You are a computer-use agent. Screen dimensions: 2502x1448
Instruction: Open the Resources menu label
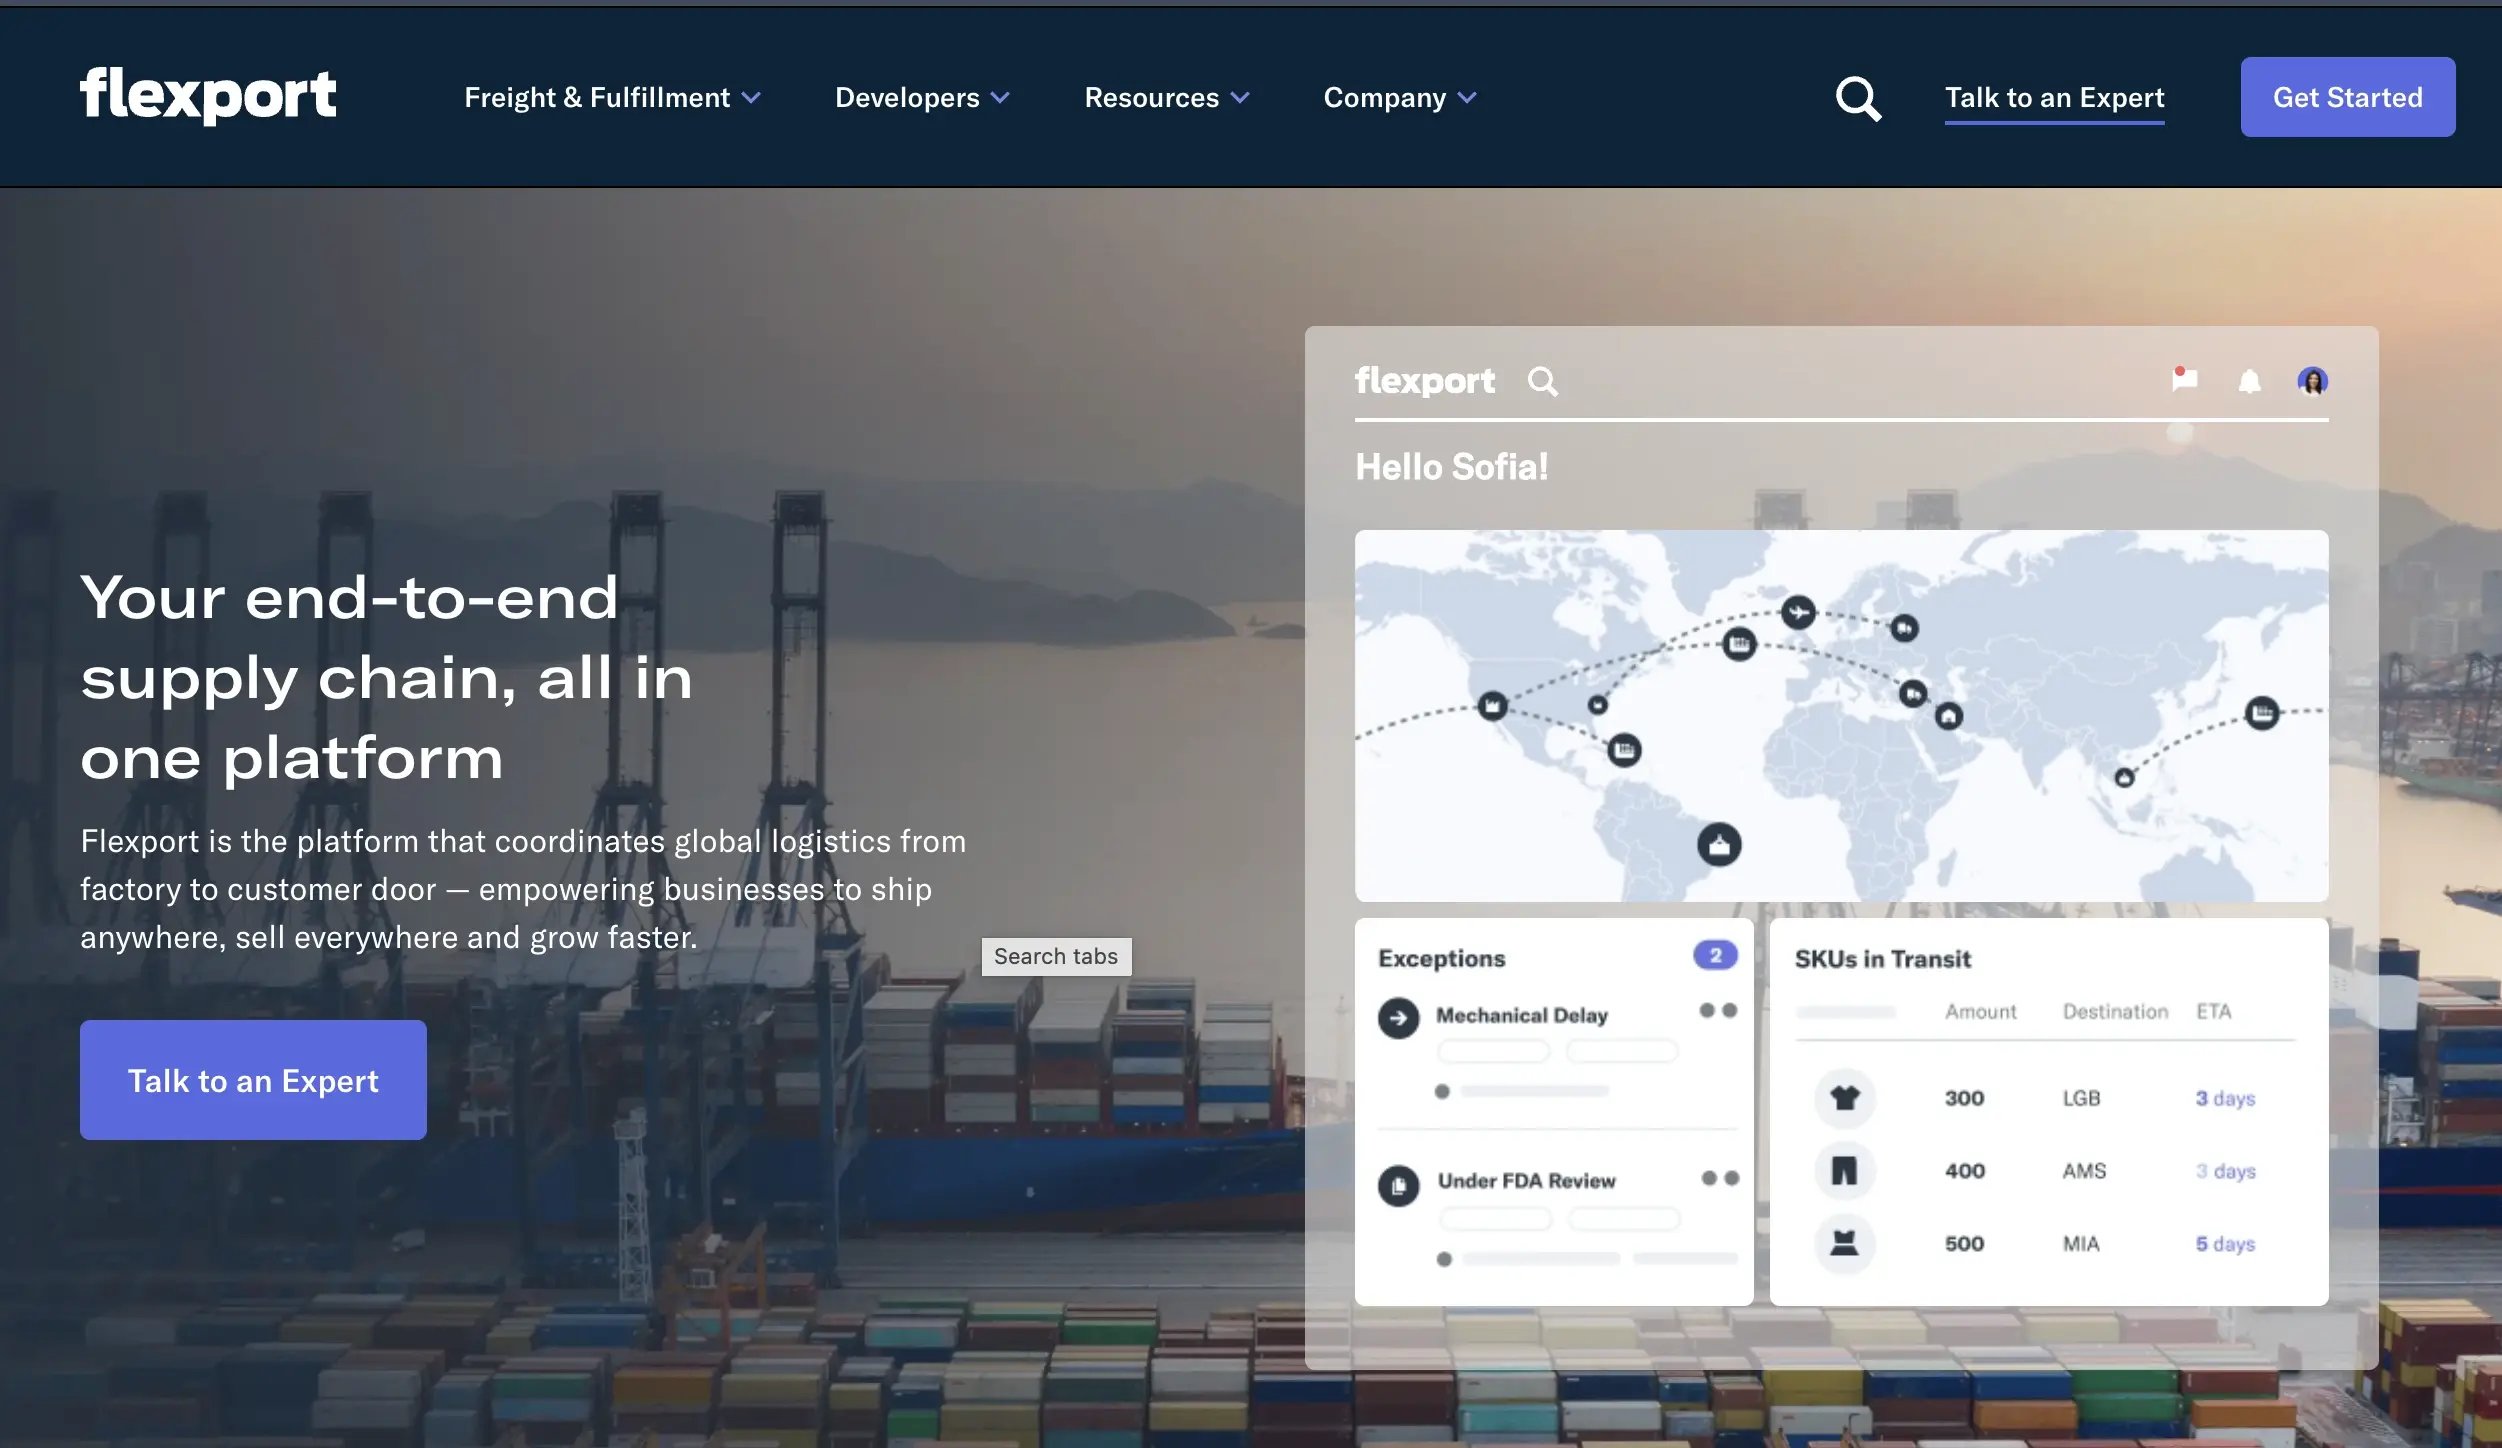click(1152, 97)
